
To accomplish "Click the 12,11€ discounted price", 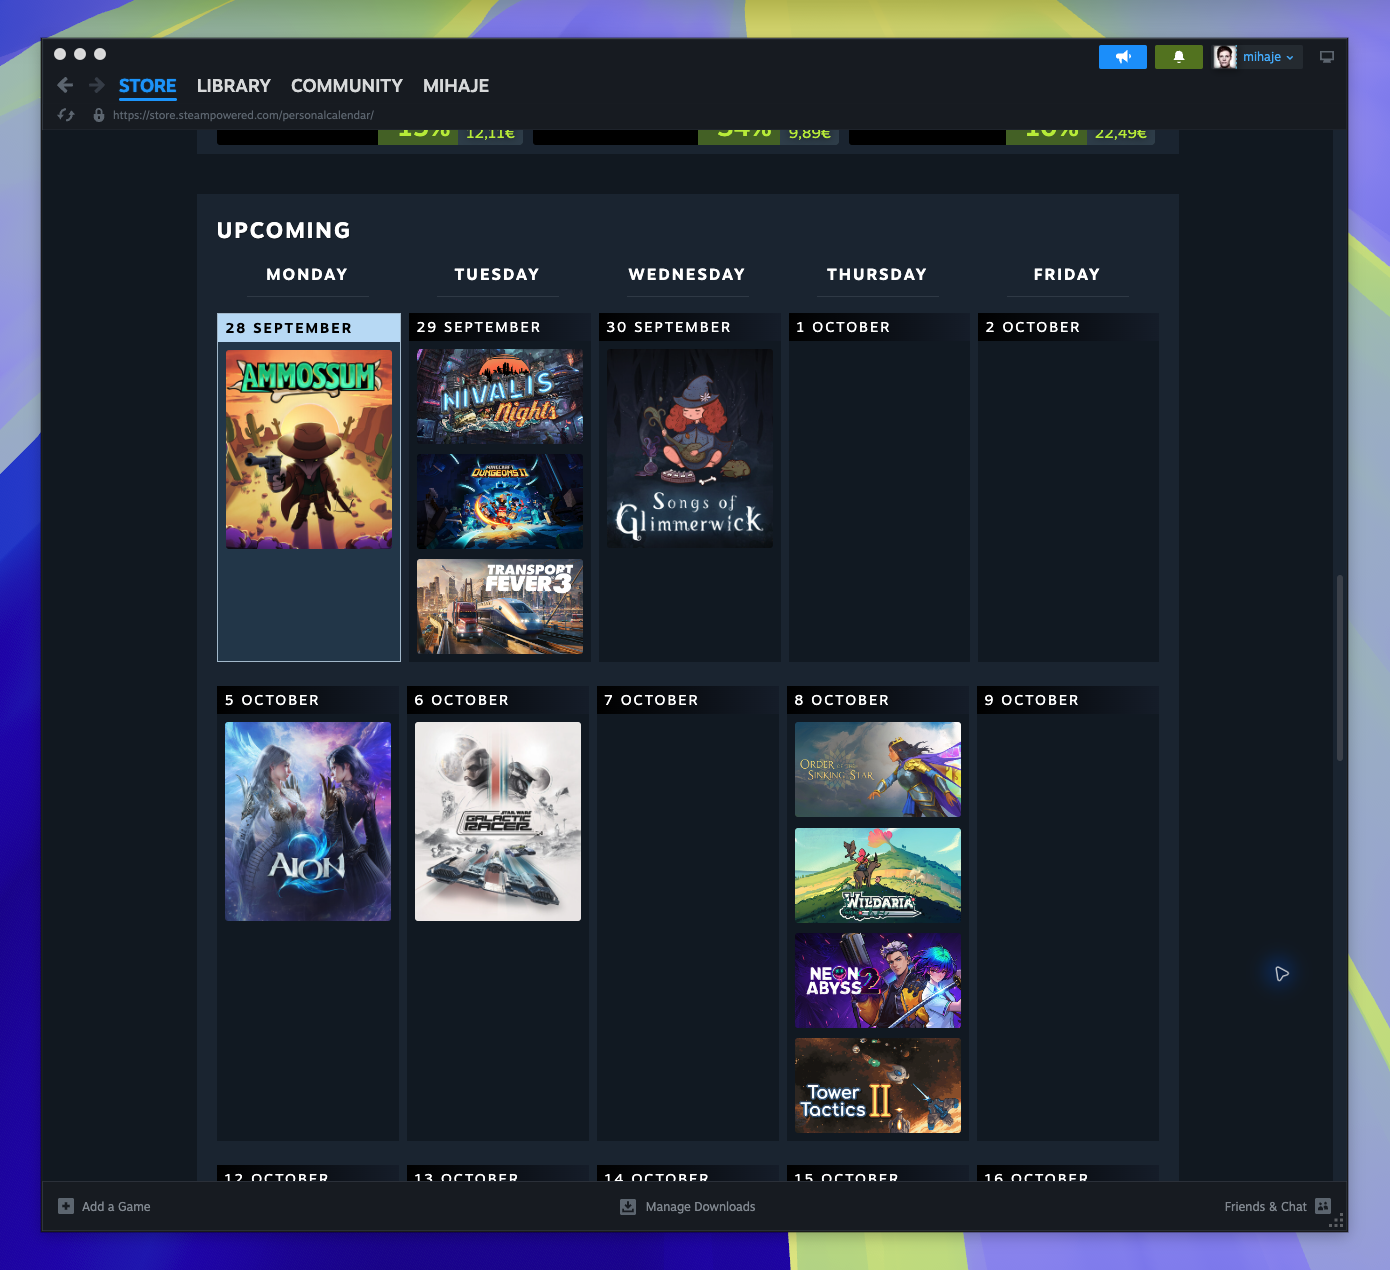I will tap(490, 134).
